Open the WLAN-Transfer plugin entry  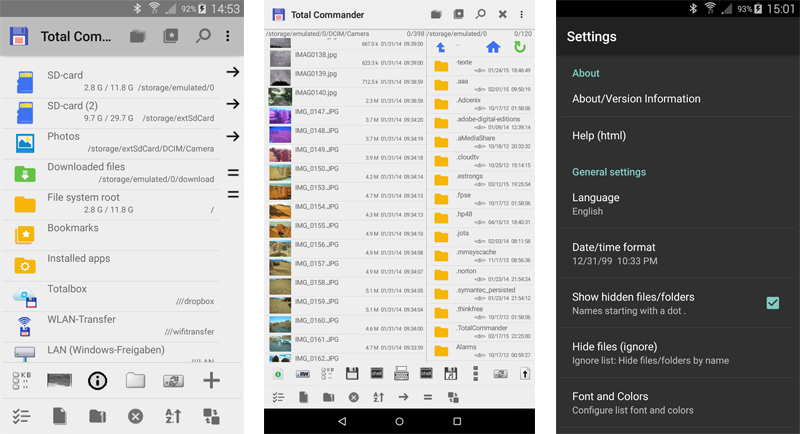coord(111,326)
